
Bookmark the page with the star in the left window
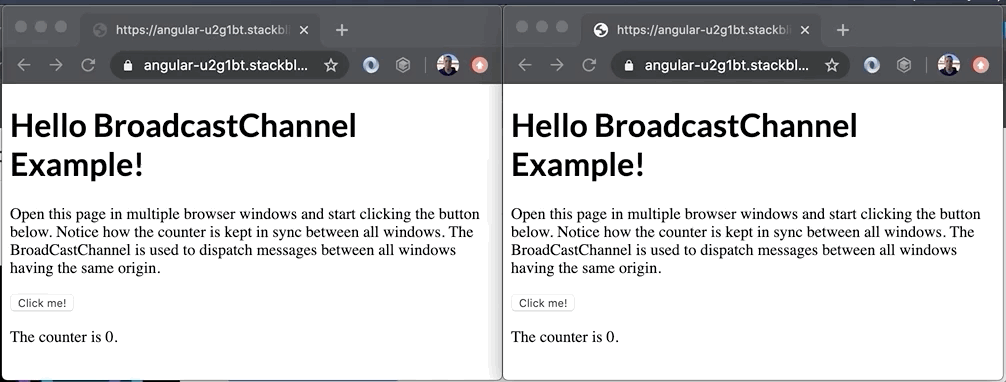coord(331,65)
